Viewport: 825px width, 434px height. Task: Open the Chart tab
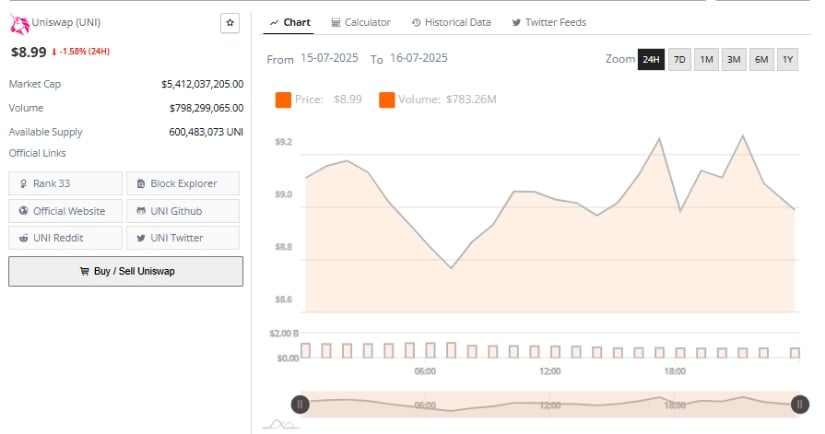290,23
